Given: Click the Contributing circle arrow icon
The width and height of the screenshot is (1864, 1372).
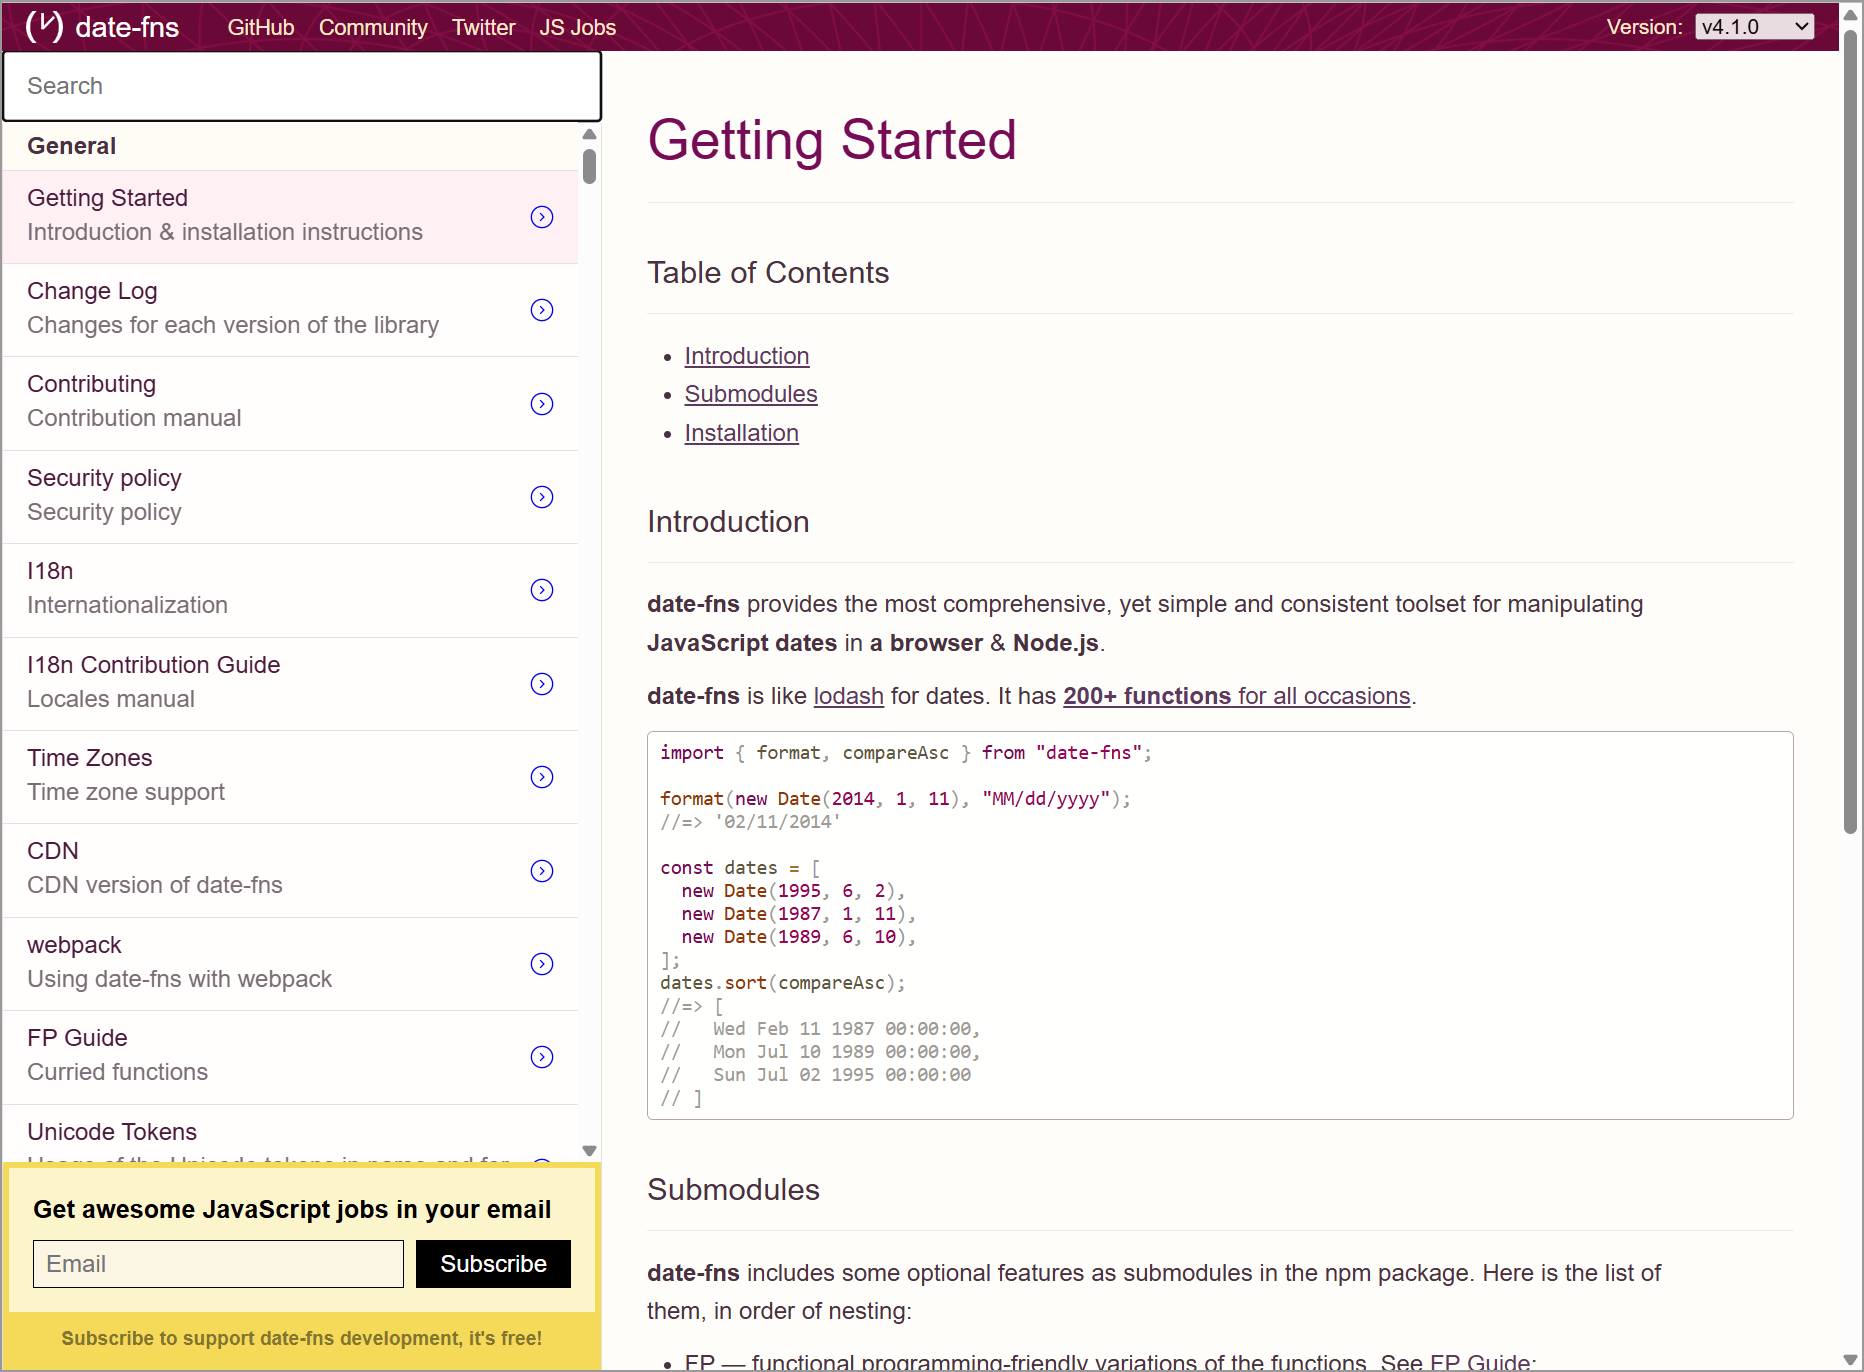Looking at the screenshot, I should [542, 404].
